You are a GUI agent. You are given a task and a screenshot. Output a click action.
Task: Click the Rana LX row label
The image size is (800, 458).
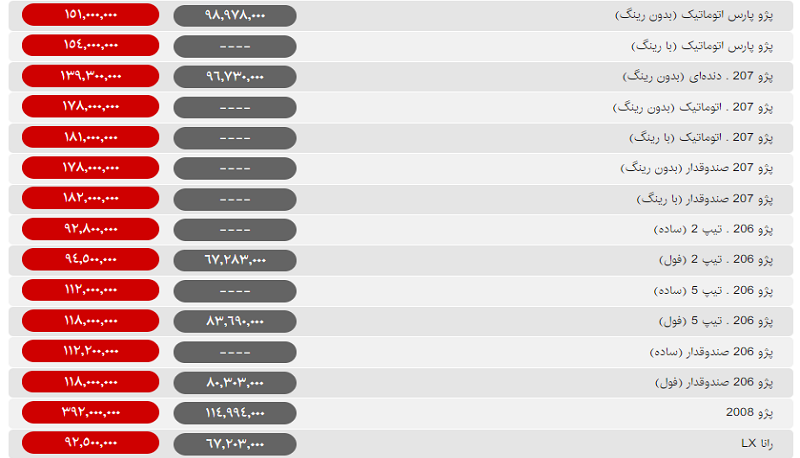tap(757, 443)
